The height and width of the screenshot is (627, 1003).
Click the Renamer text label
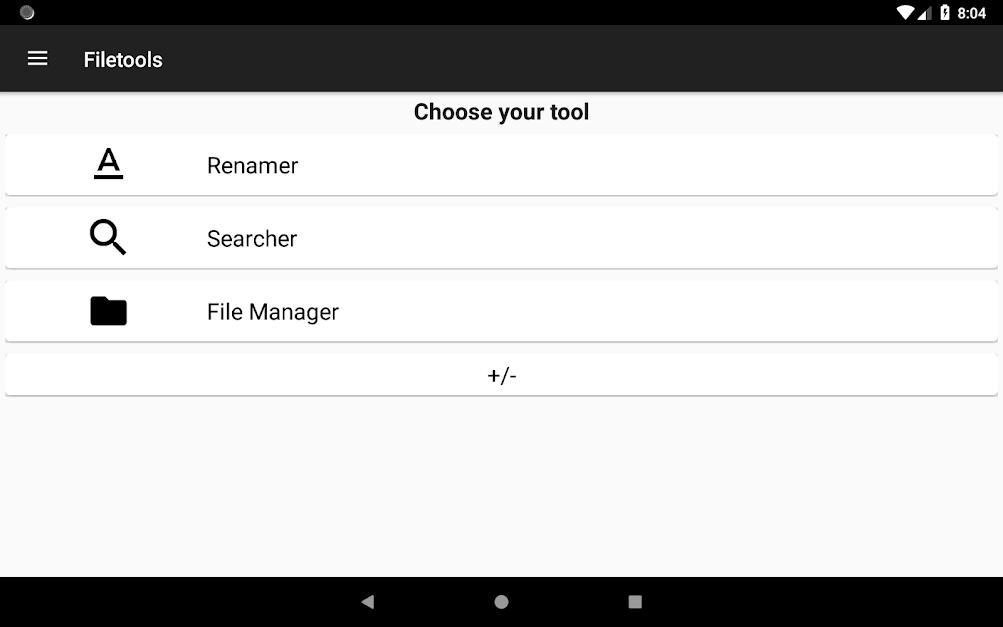[x=253, y=166]
